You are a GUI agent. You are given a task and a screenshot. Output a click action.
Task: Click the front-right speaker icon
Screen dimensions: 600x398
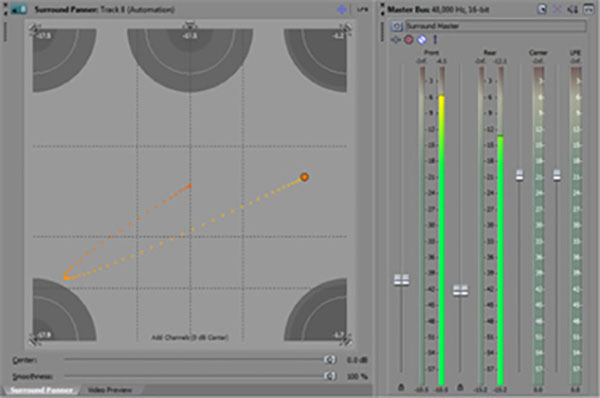coord(346,28)
